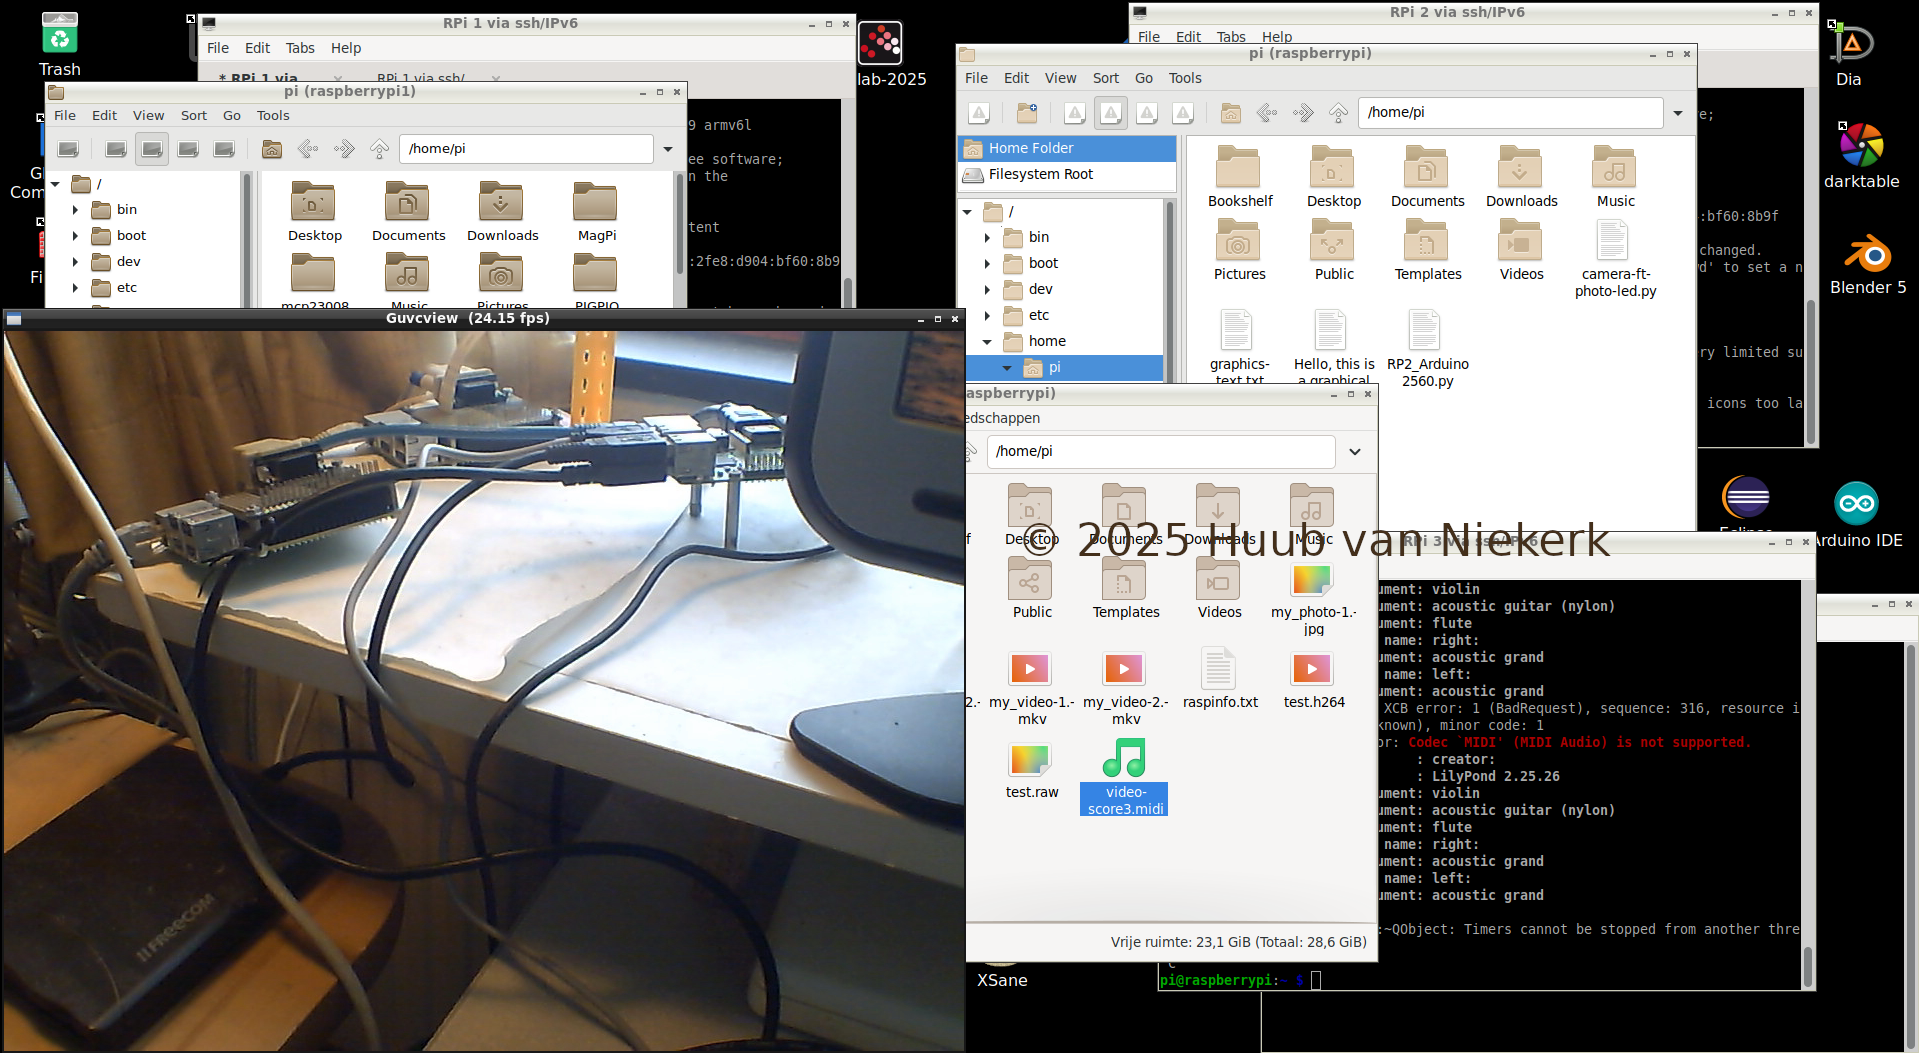The width and height of the screenshot is (1919, 1053).
Task: Go up to parent folder in raspberrypi1 window
Action: coord(380,149)
